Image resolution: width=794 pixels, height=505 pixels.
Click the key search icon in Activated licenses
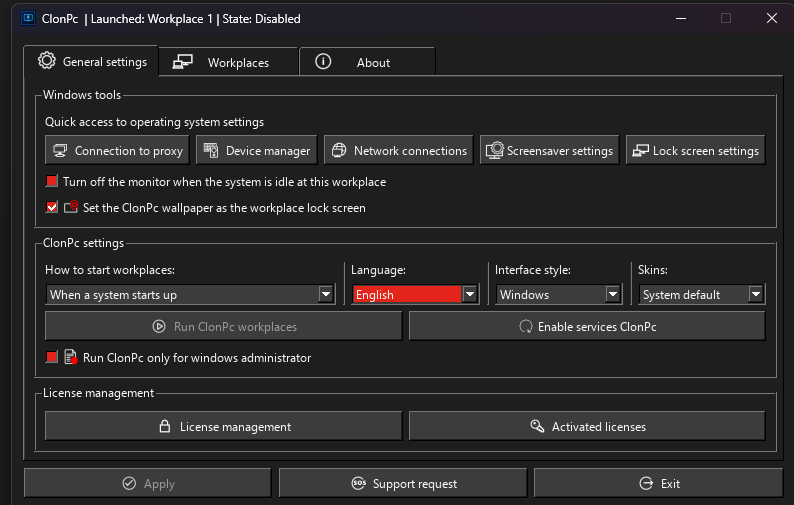[537, 426]
